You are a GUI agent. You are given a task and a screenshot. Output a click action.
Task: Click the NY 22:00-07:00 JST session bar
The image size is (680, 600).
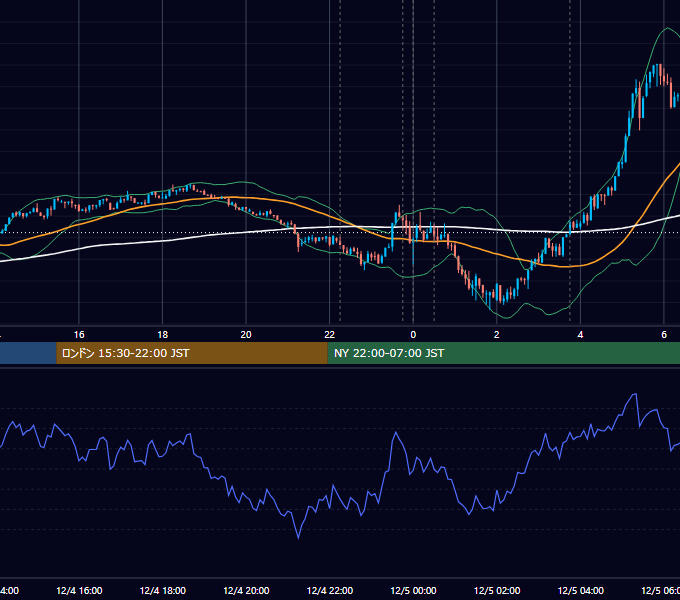[x=503, y=353]
